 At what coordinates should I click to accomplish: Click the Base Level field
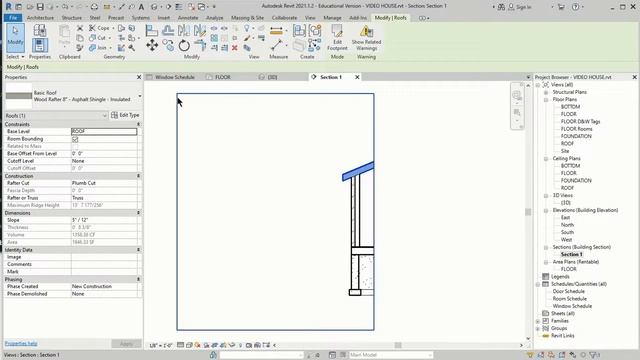click(x=104, y=131)
